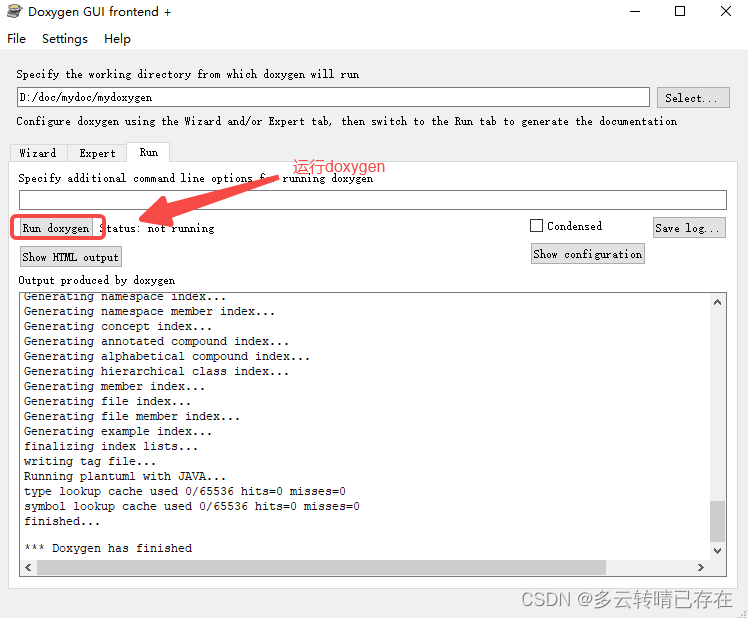Click the '*** Doxygen has finished' line
The image size is (748, 618).
pyautogui.click(x=108, y=548)
